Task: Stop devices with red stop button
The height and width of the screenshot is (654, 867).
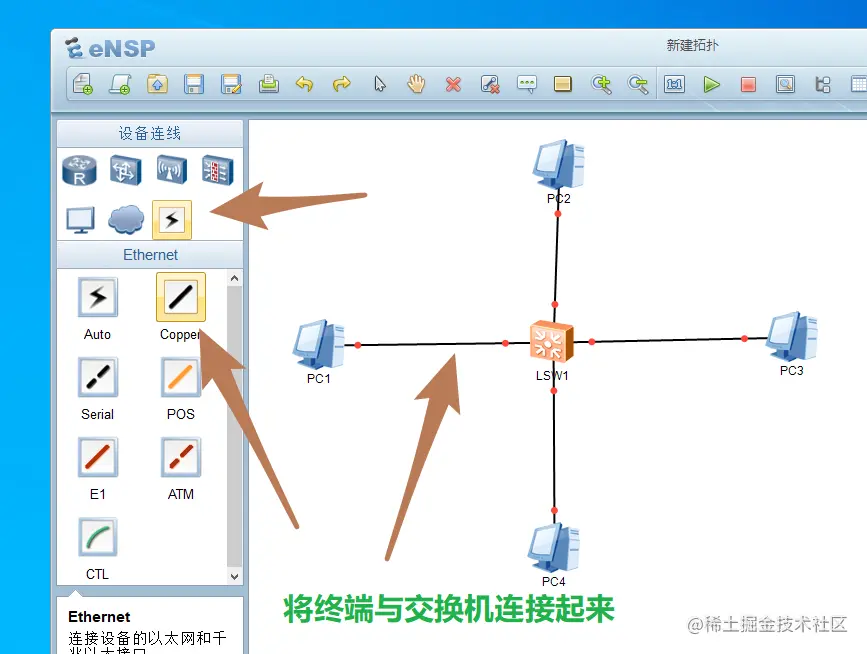Action: click(x=748, y=84)
